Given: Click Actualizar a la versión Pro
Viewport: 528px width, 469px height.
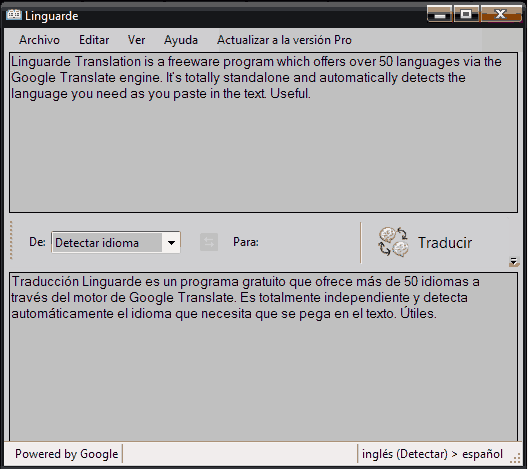Looking at the screenshot, I should [x=284, y=40].
